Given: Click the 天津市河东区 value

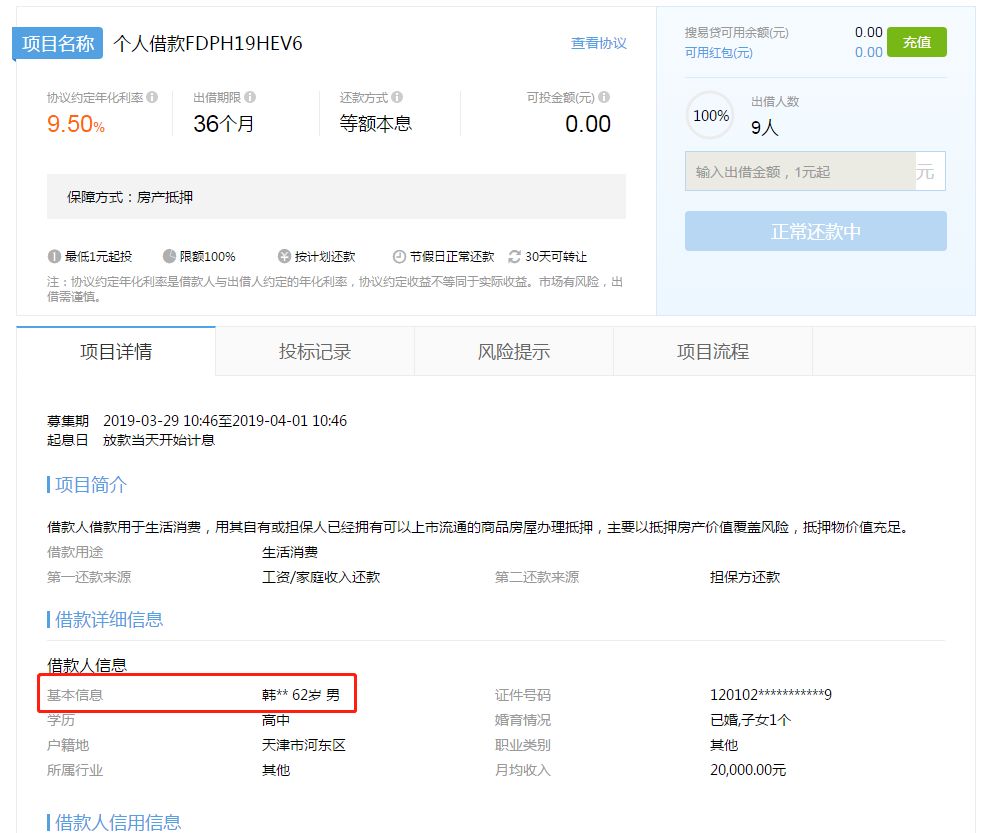Looking at the screenshot, I should pyautogui.click(x=303, y=745).
